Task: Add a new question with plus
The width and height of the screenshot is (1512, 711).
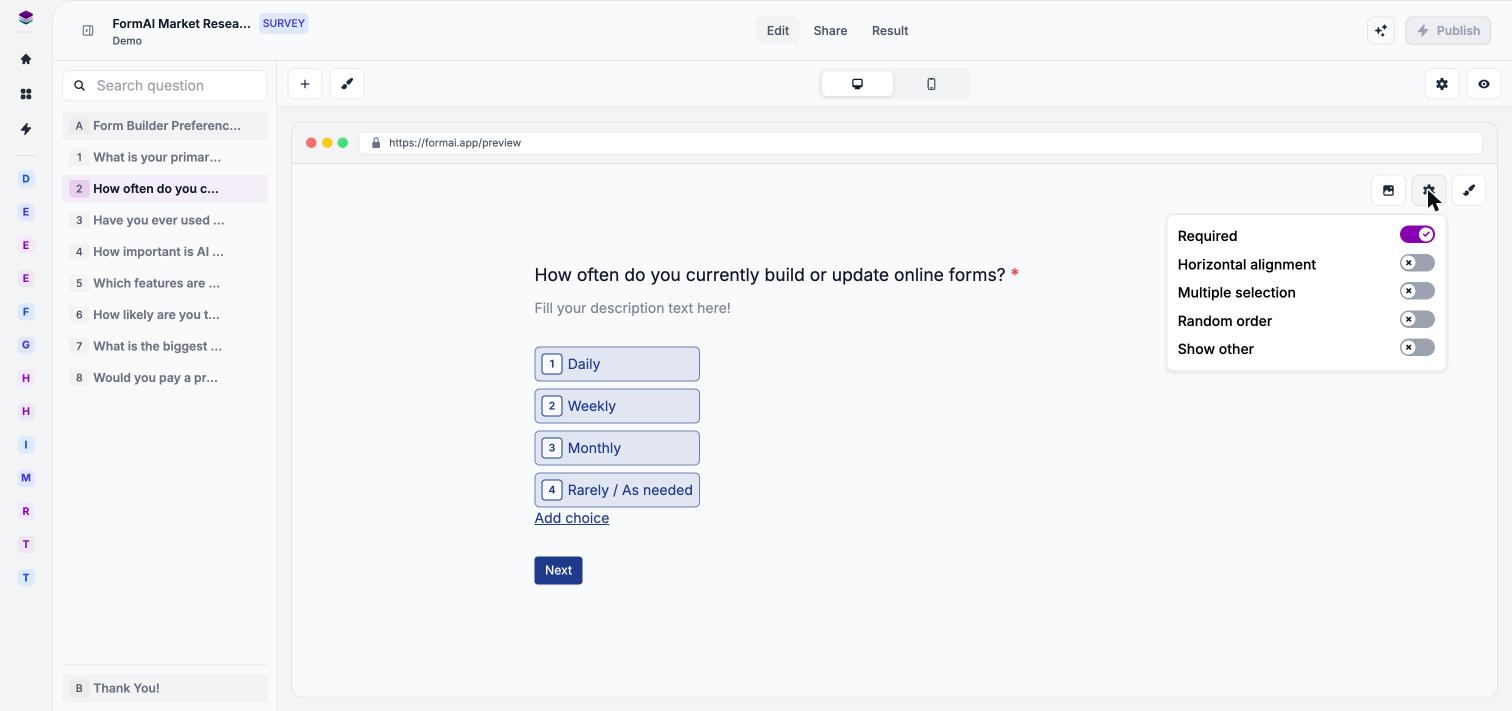Action: coord(305,84)
